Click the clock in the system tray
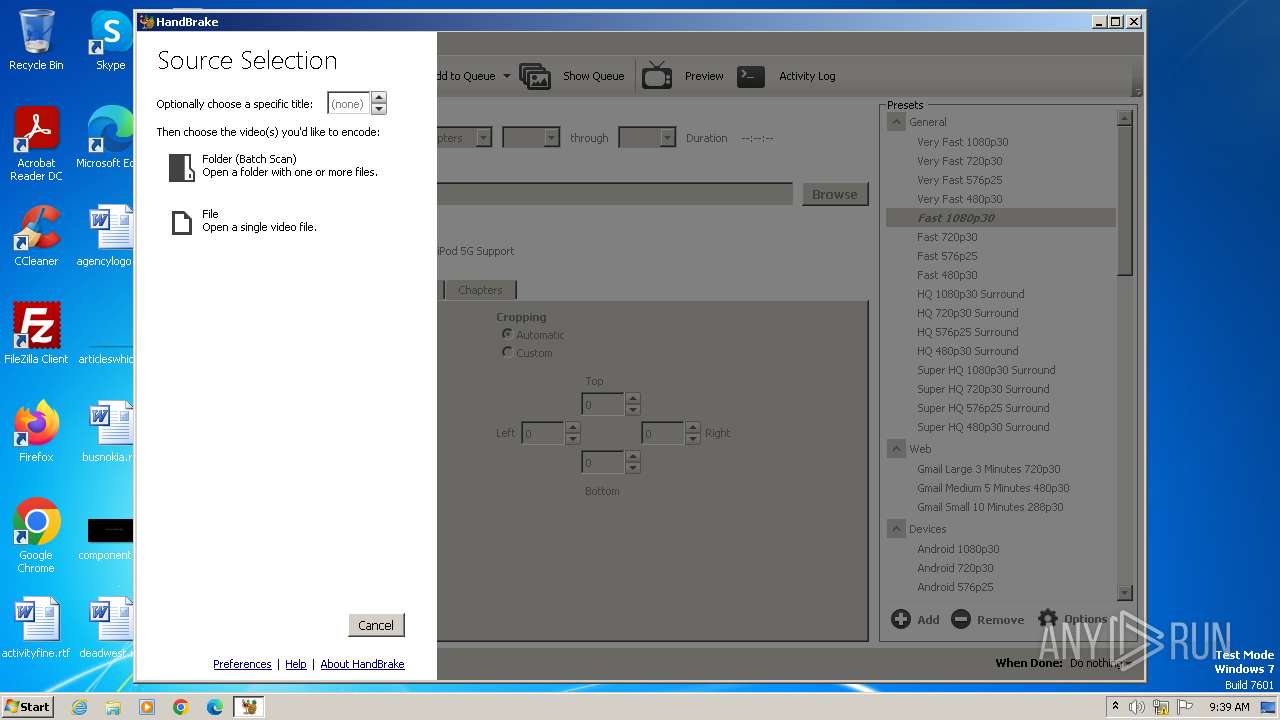Viewport: 1280px width, 720px height. click(1229, 707)
